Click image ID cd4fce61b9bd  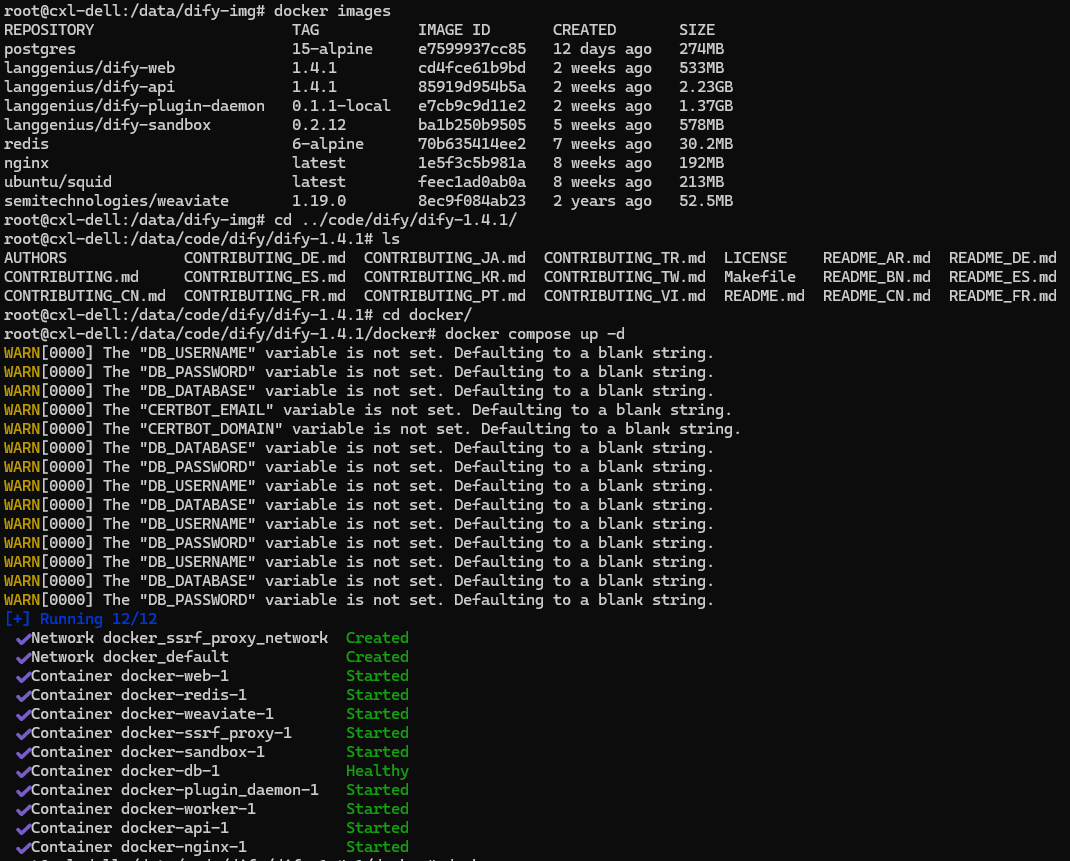(472, 68)
